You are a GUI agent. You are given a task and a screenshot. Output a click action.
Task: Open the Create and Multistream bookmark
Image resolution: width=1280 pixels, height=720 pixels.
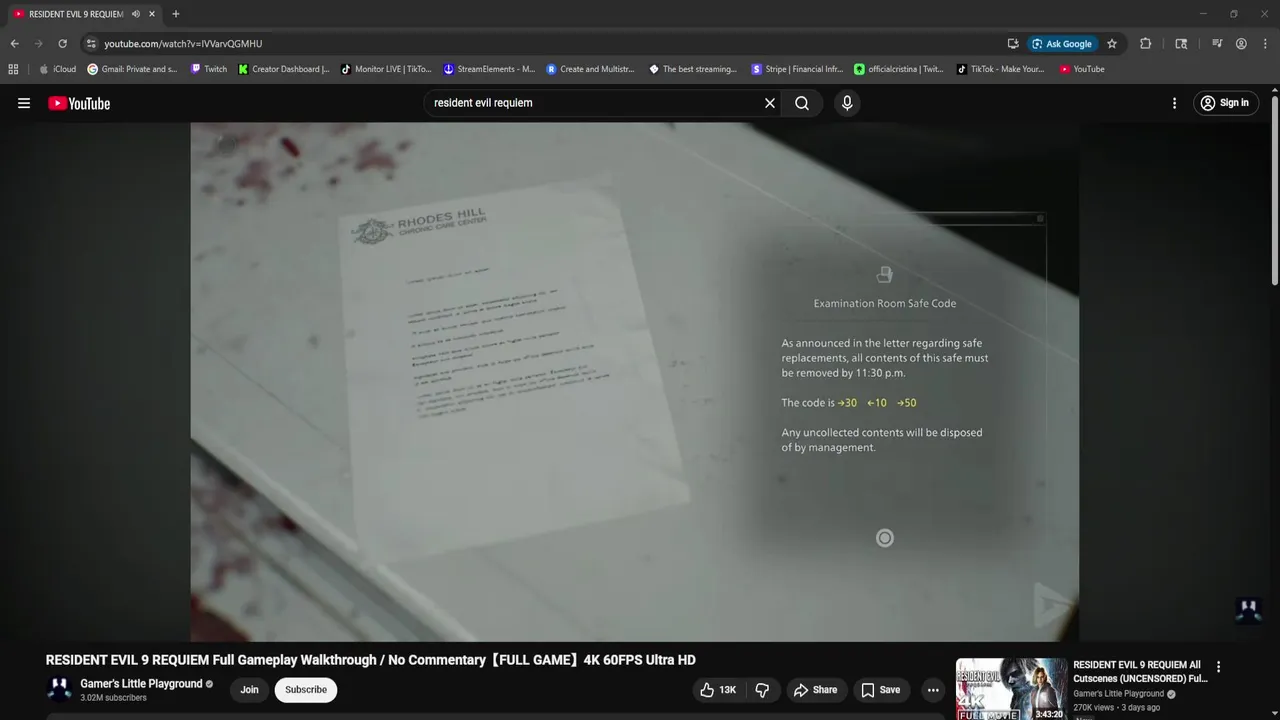590,69
